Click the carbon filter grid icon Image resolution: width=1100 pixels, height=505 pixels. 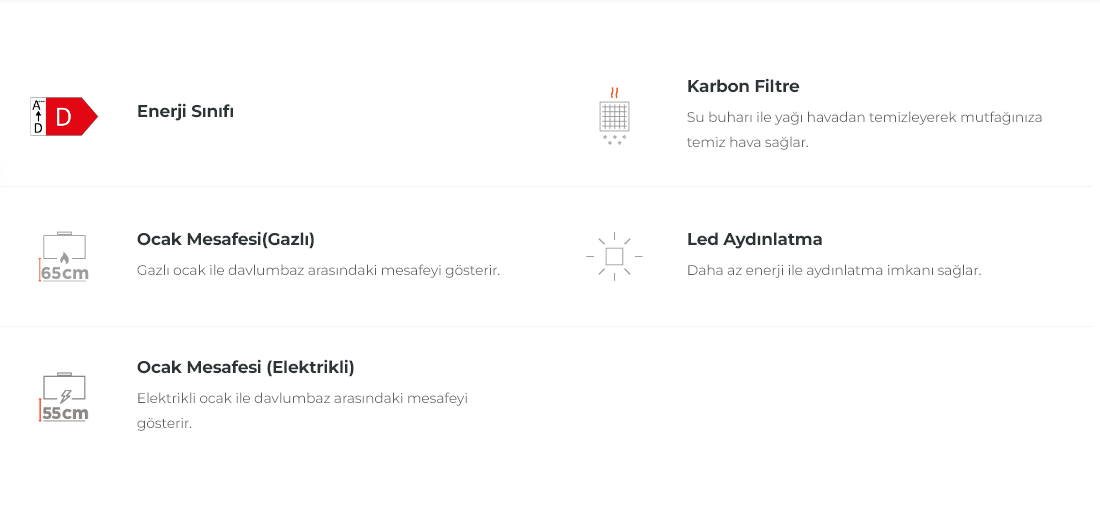pyautogui.click(x=614, y=116)
